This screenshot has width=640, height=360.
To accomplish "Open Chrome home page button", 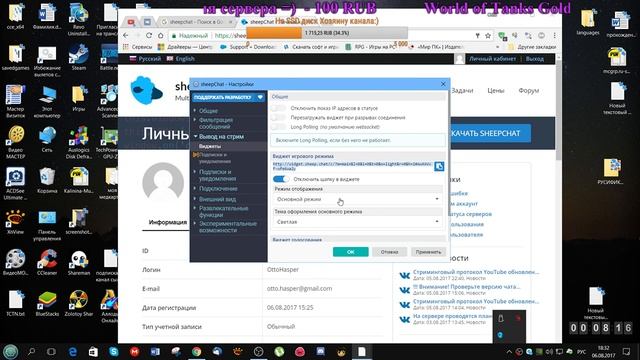I will pyautogui.click(x=161, y=36).
